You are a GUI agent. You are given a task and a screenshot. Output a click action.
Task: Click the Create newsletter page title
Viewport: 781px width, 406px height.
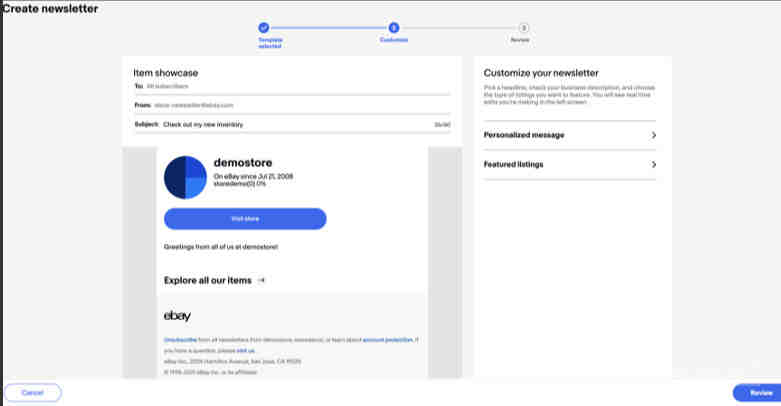click(x=50, y=8)
